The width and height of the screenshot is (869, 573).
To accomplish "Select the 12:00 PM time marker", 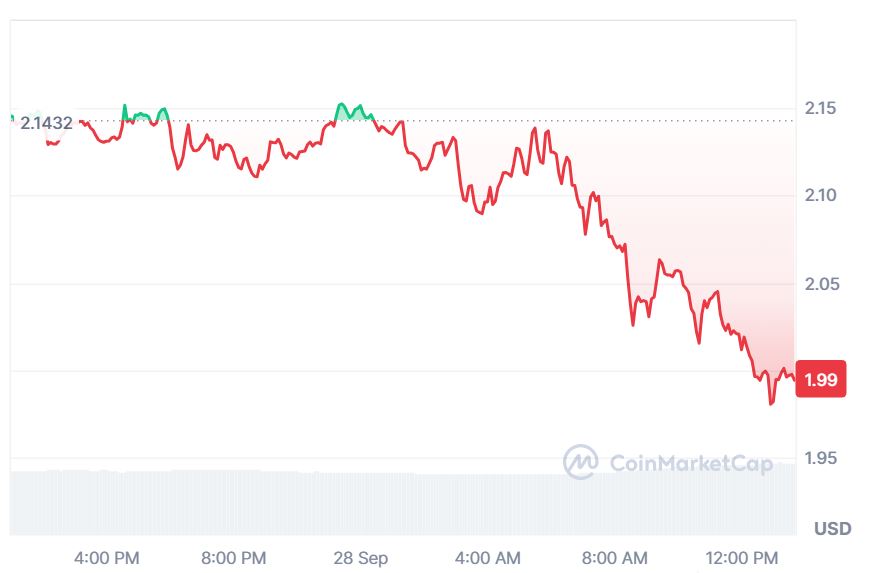I will coord(741,557).
